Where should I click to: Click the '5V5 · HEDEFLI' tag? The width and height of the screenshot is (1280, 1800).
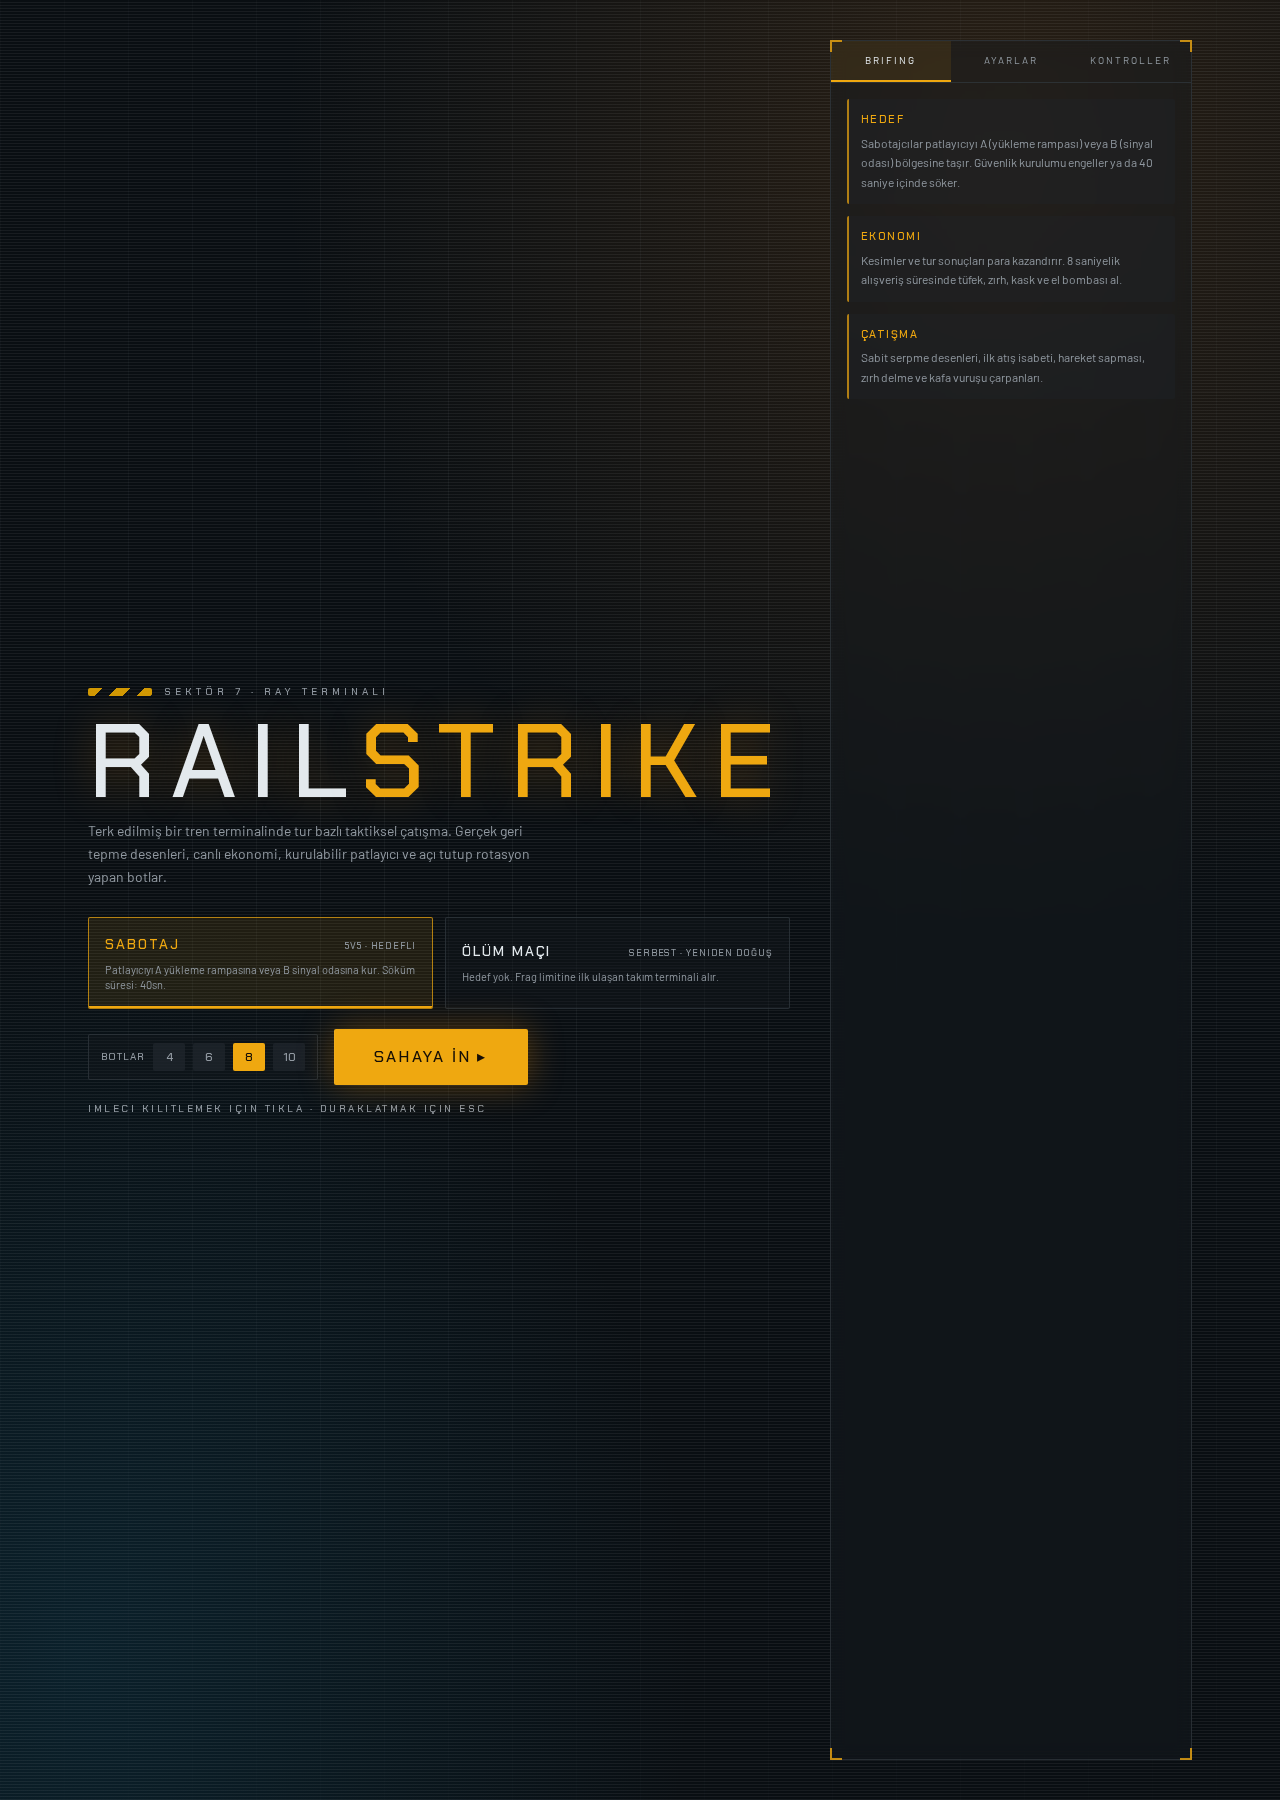click(380, 946)
